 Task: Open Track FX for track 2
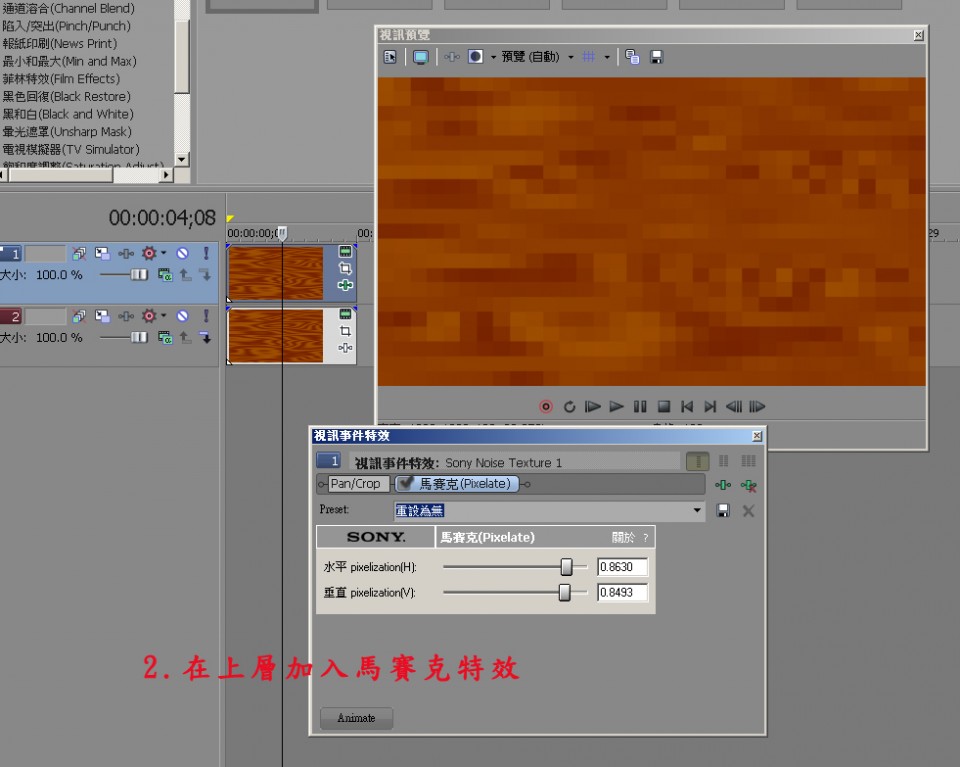[x=126, y=316]
